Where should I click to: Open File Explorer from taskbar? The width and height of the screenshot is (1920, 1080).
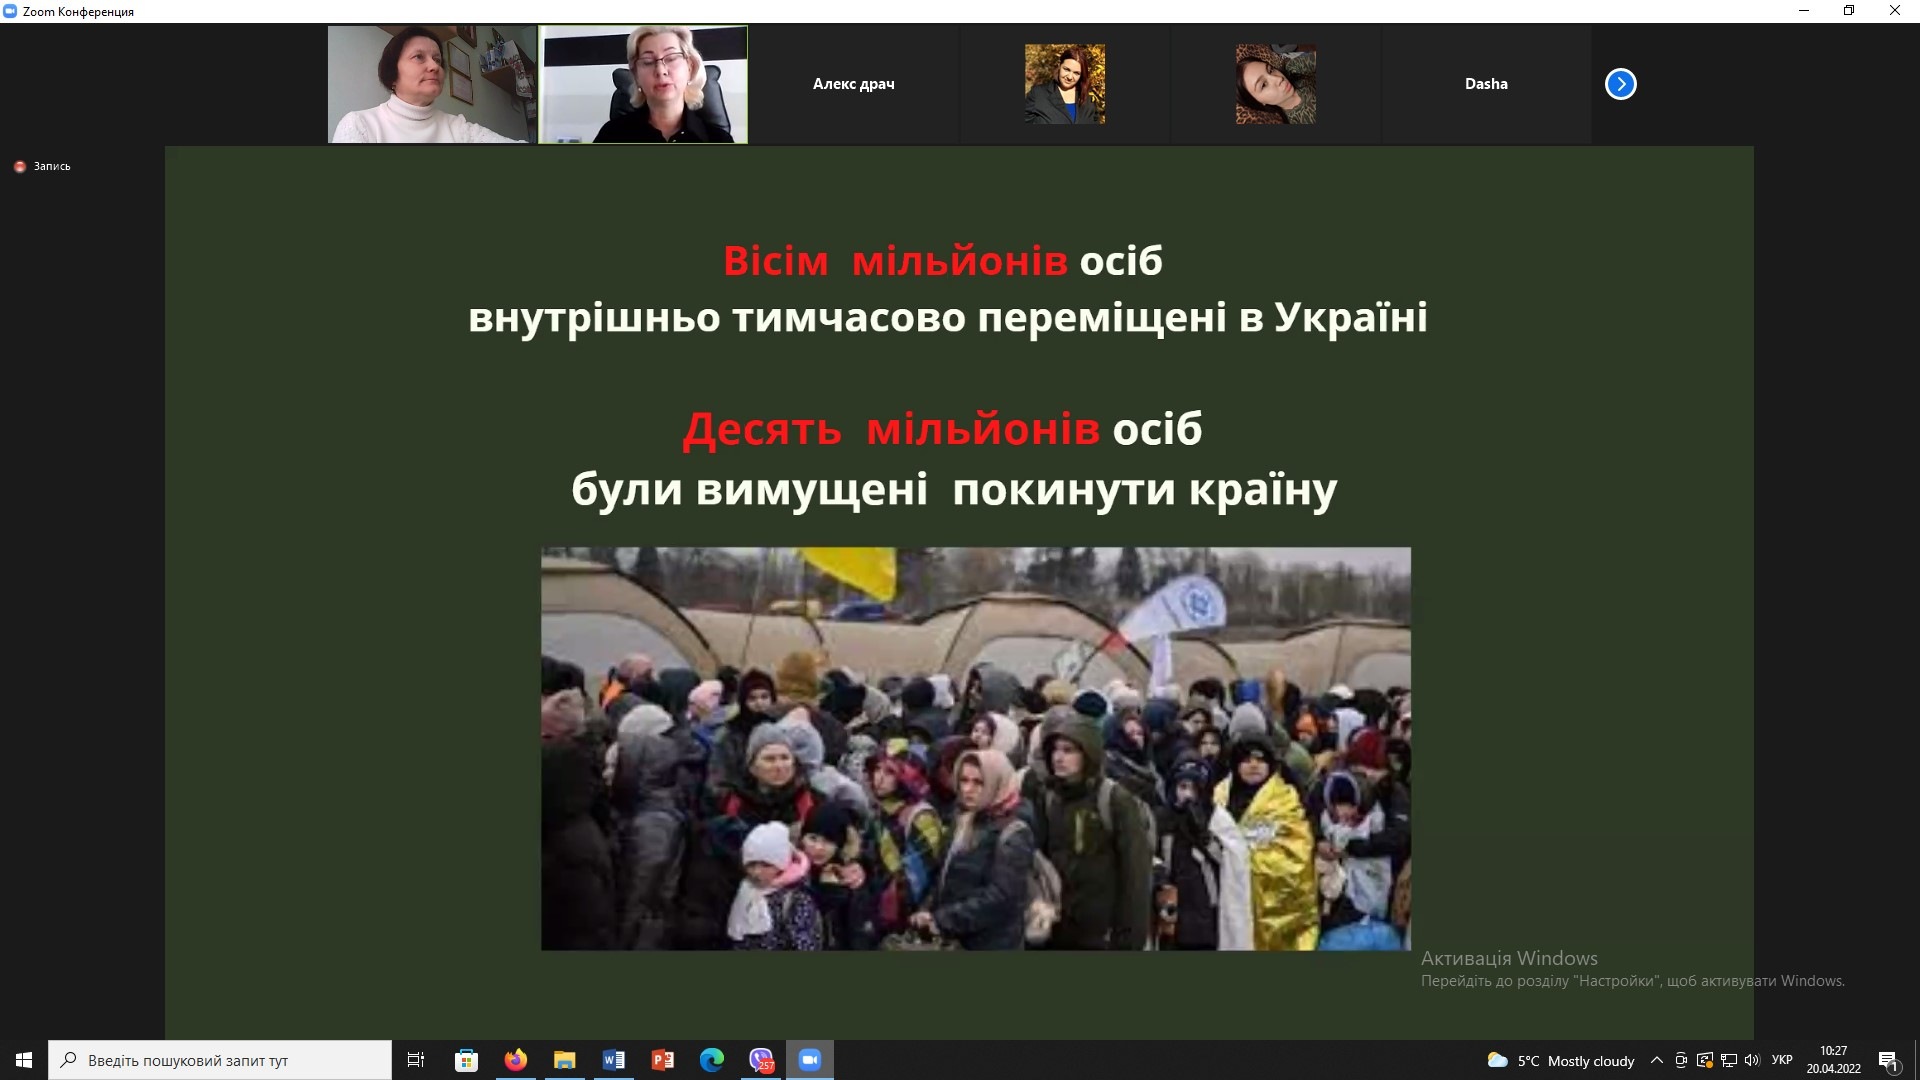[565, 1060]
